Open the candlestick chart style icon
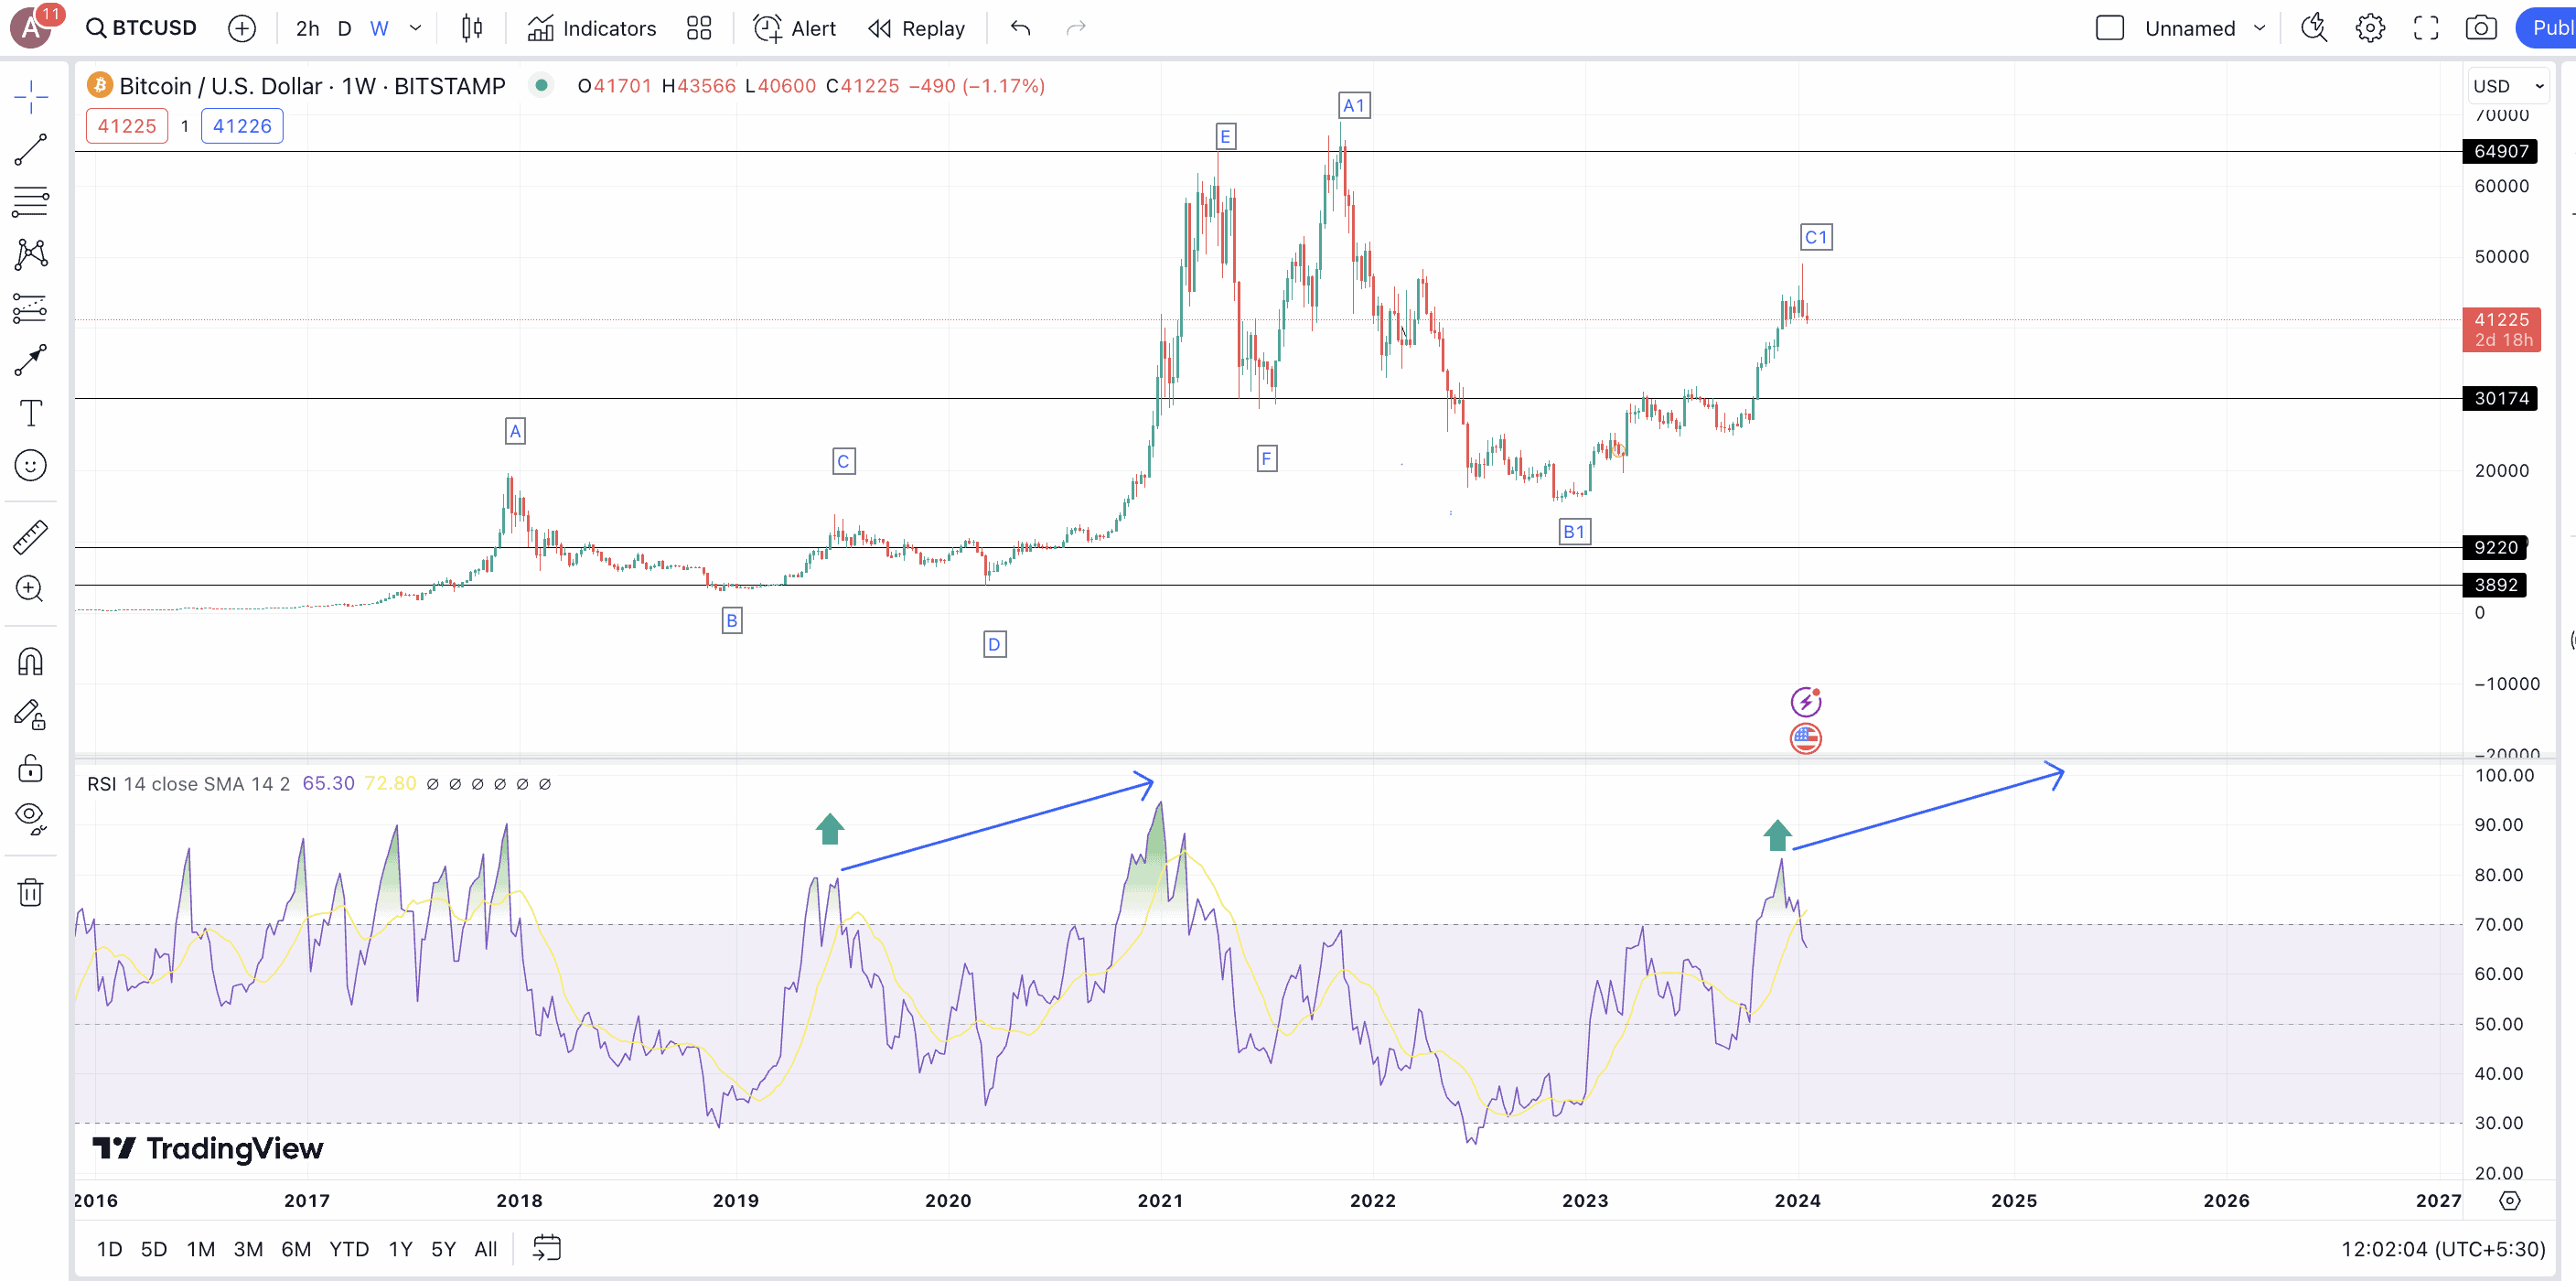This screenshot has width=2576, height=1281. (472, 28)
